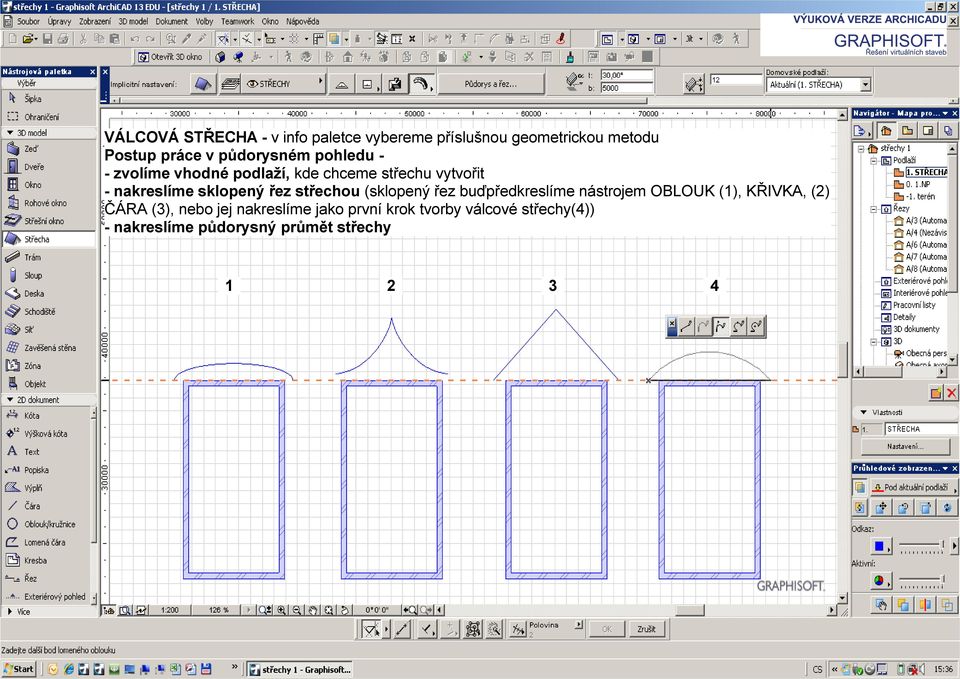Collapse the 2D dokument palette section

click(10, 400)
